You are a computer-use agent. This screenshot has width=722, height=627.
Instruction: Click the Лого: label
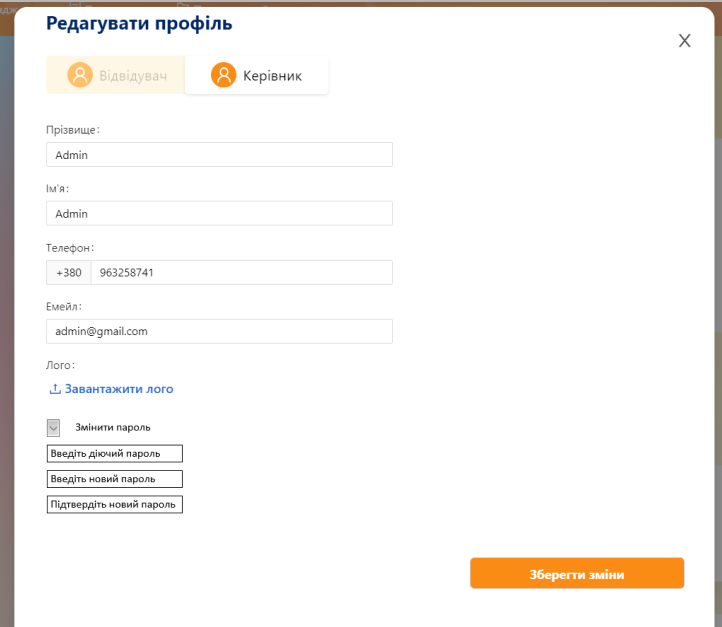click(x=60, y=365)
